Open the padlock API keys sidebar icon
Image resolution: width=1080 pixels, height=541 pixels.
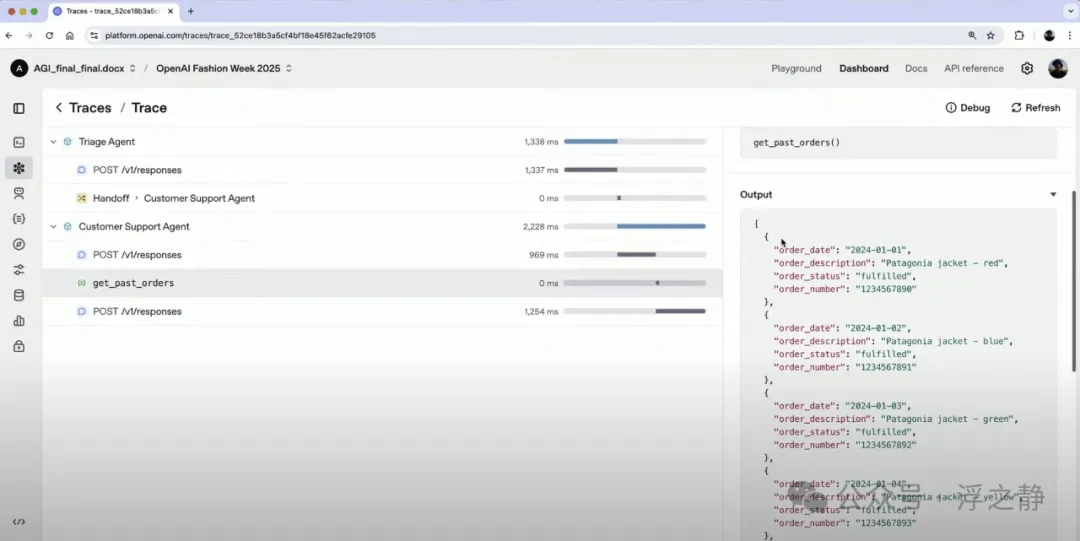19,346
